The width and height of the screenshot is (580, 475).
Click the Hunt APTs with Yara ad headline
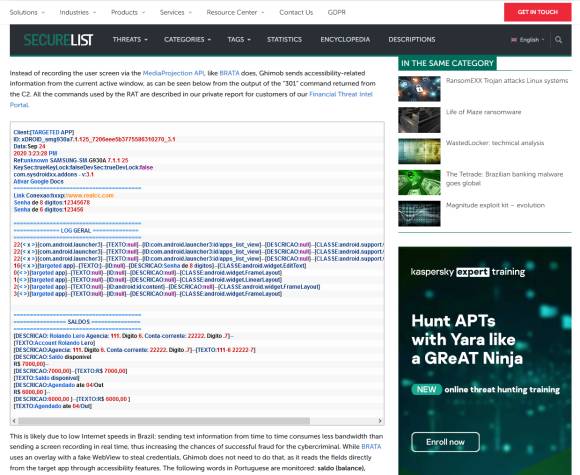(x=467, y=340)
